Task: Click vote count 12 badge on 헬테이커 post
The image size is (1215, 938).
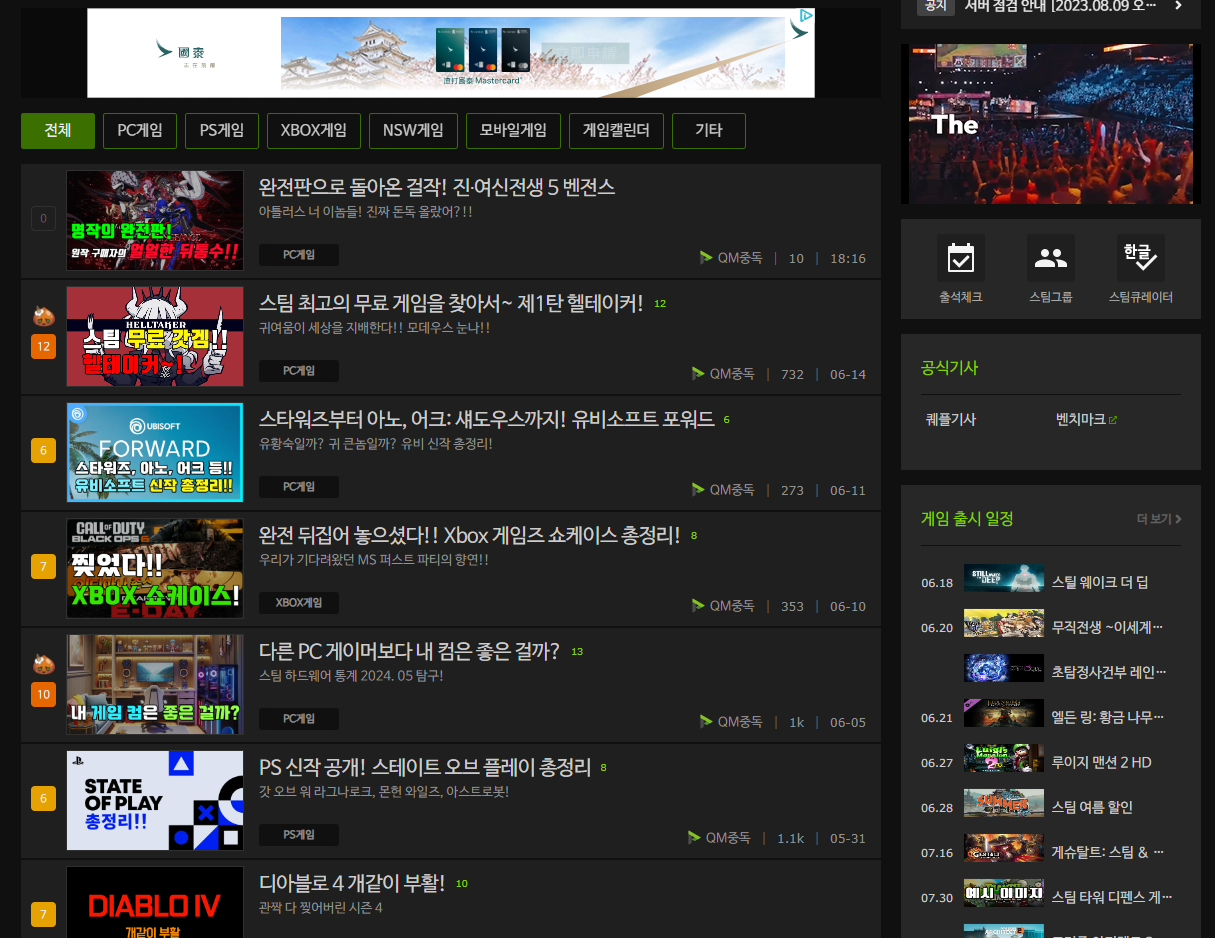Action: click(x=43, y=347)
